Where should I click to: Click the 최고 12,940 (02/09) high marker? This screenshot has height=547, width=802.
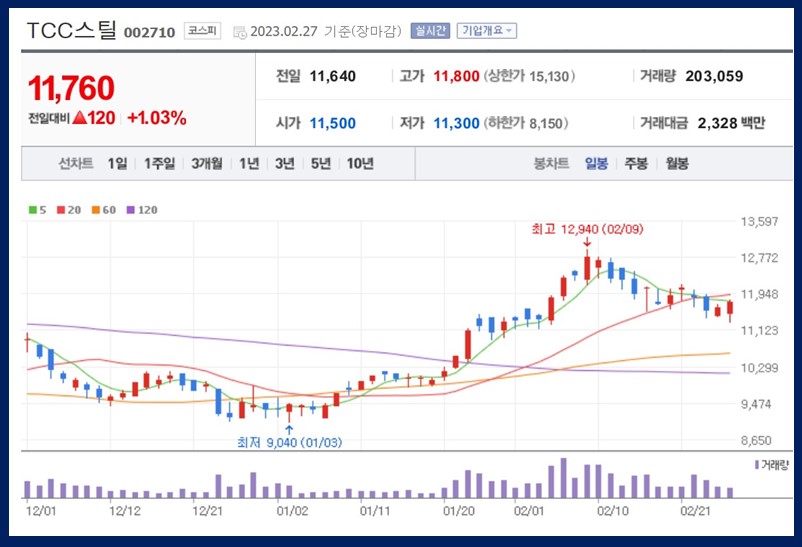point(587,229)
